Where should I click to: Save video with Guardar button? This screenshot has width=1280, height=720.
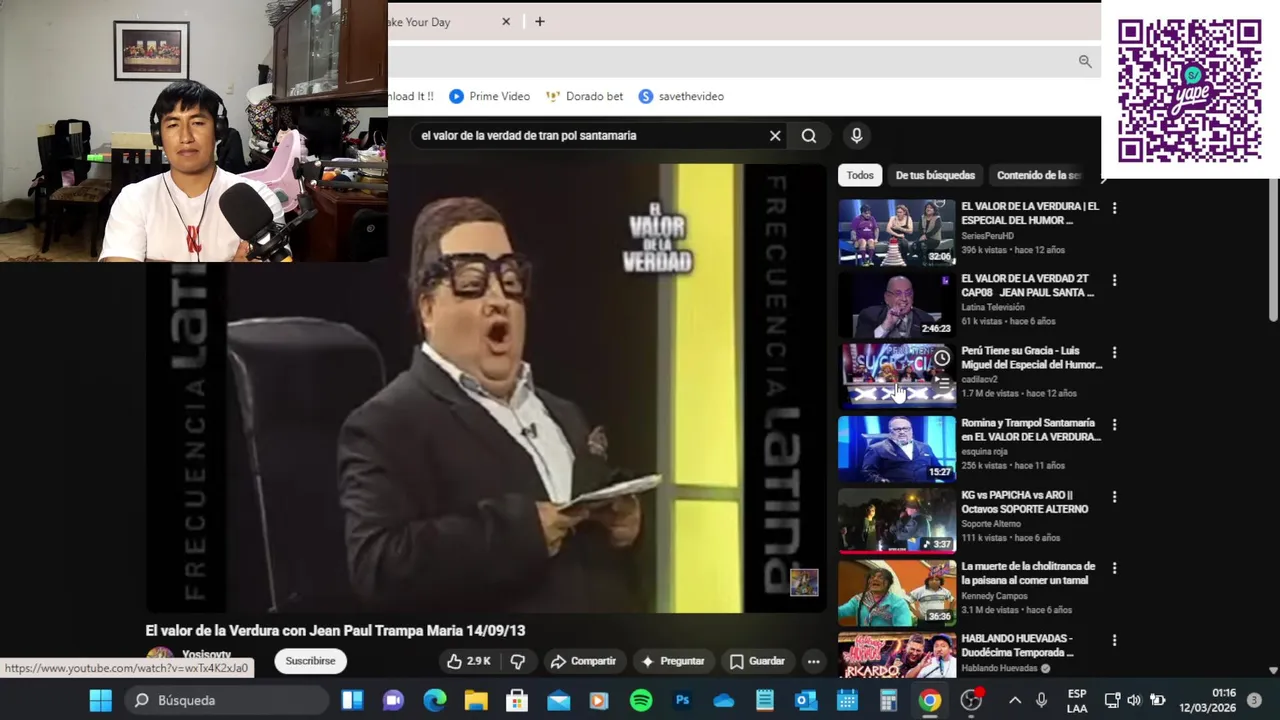point(757,661)
